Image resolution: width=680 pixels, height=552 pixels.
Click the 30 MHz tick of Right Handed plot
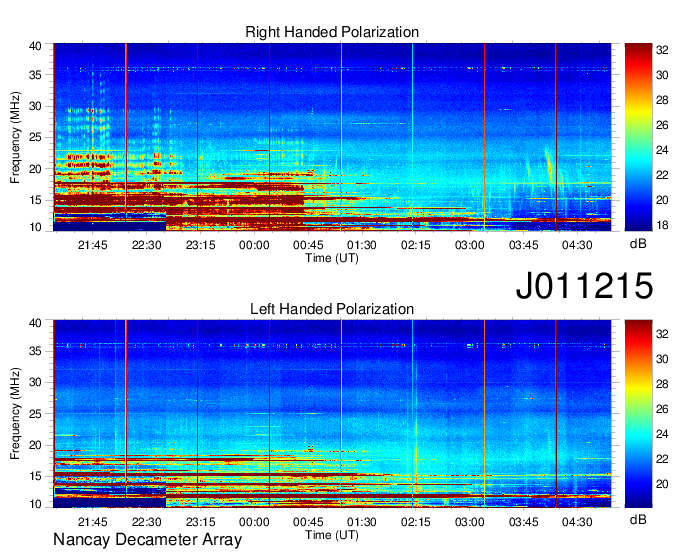[x=36, y=106]
